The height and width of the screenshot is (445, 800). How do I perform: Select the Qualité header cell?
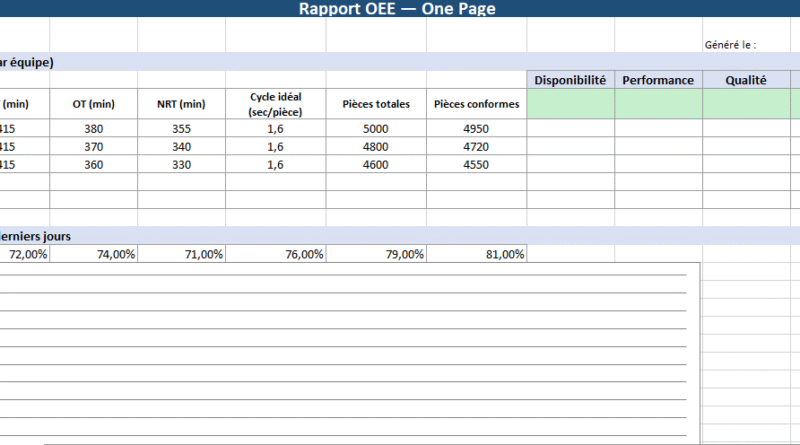[746, 80]
